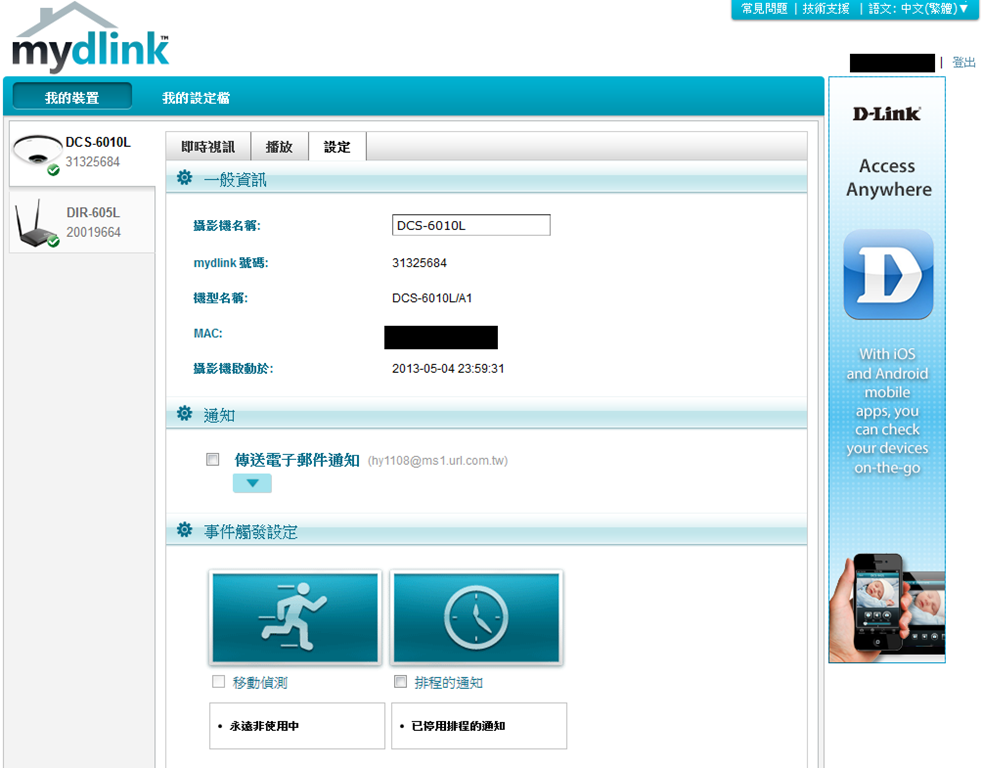
Task: Select the 設定 tab
Action: 337,147
